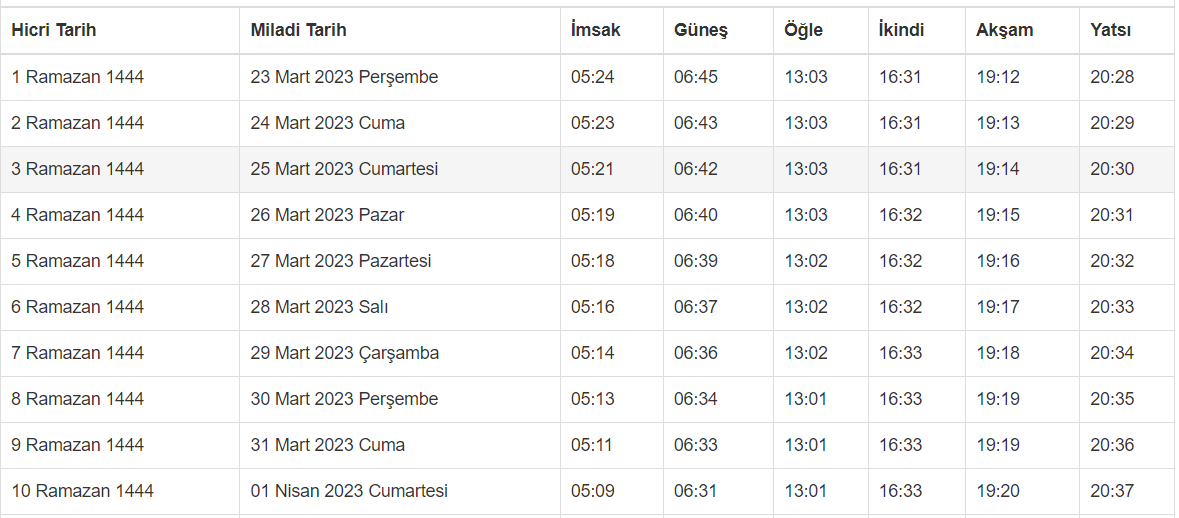Click the Miladi Tarih column header

pyautogui.click(x=298, y=30)
